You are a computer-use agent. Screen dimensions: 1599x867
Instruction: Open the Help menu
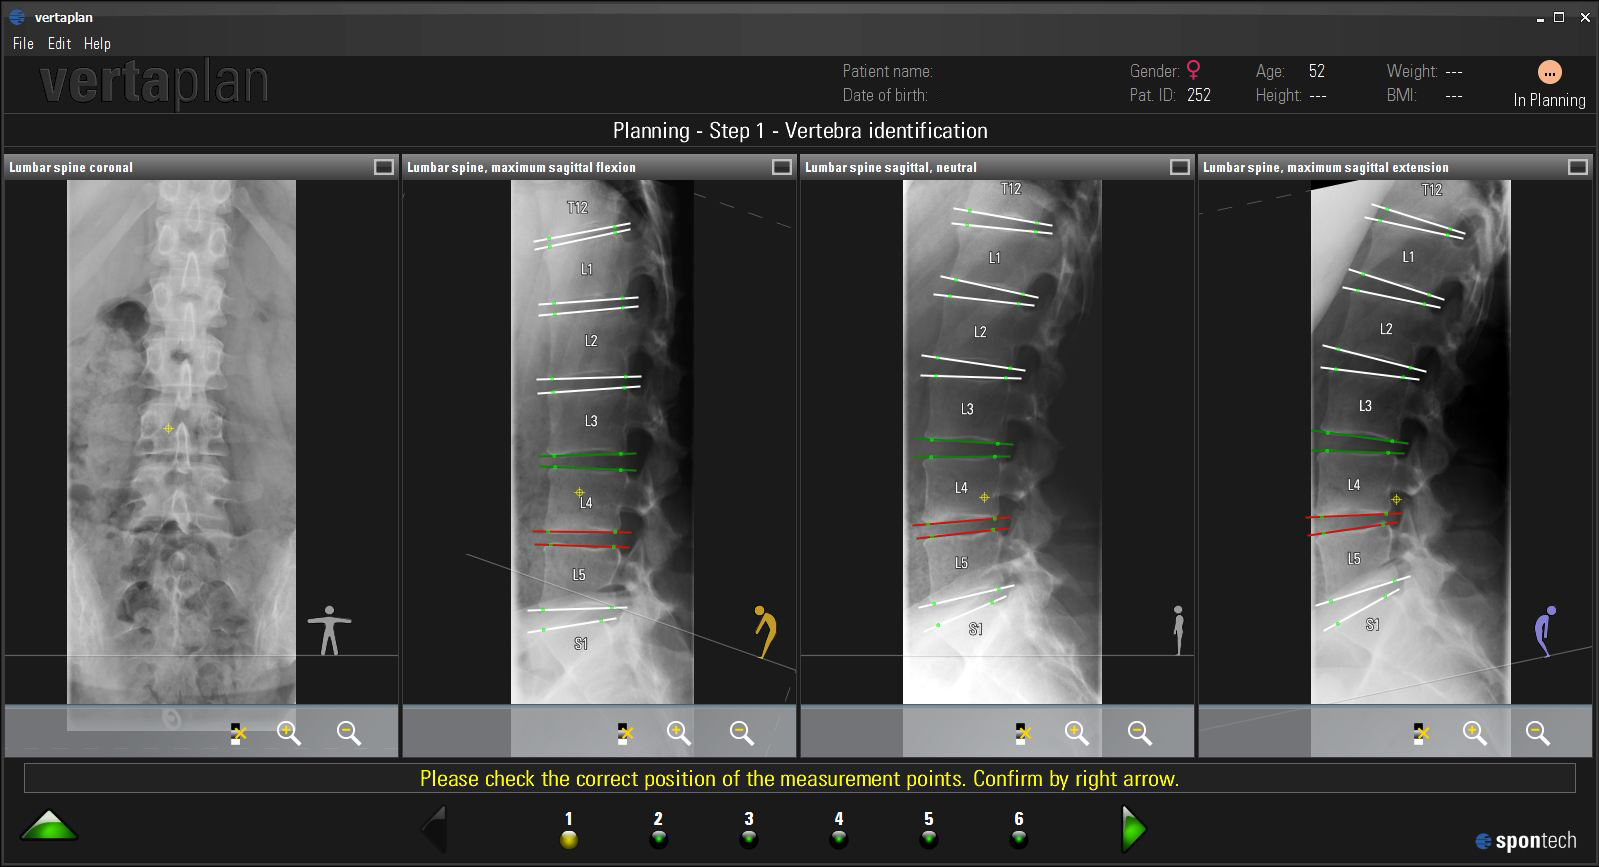pyautogui.click(x=97, y=43)
